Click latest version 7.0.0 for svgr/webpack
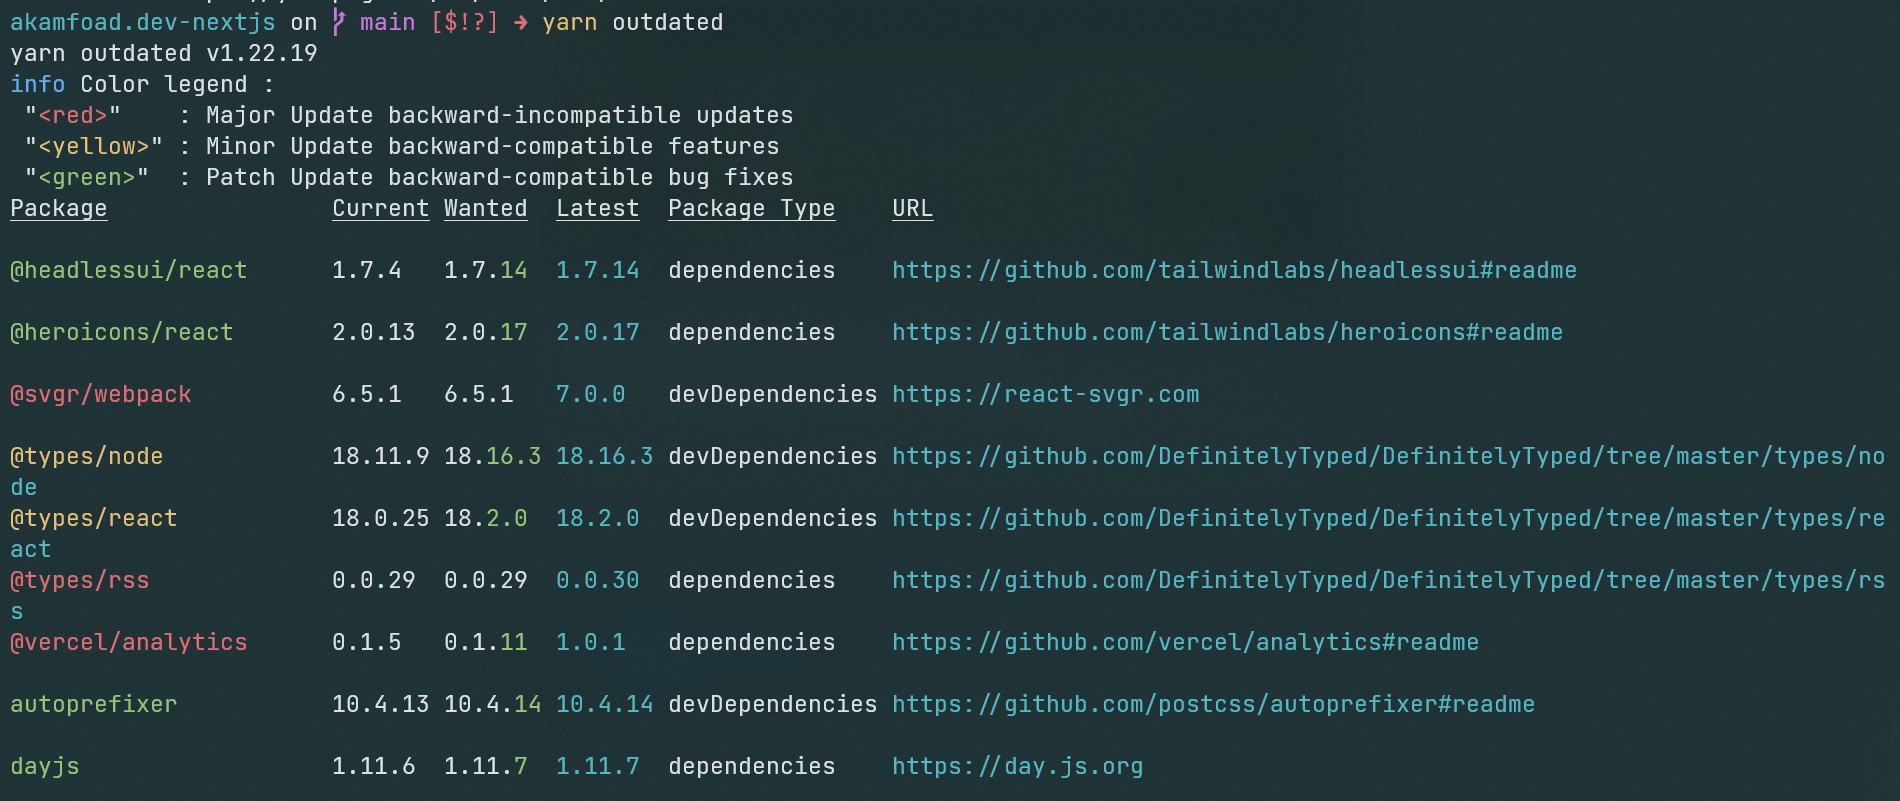Screen dimensions: 1900x801 (591, 394)
